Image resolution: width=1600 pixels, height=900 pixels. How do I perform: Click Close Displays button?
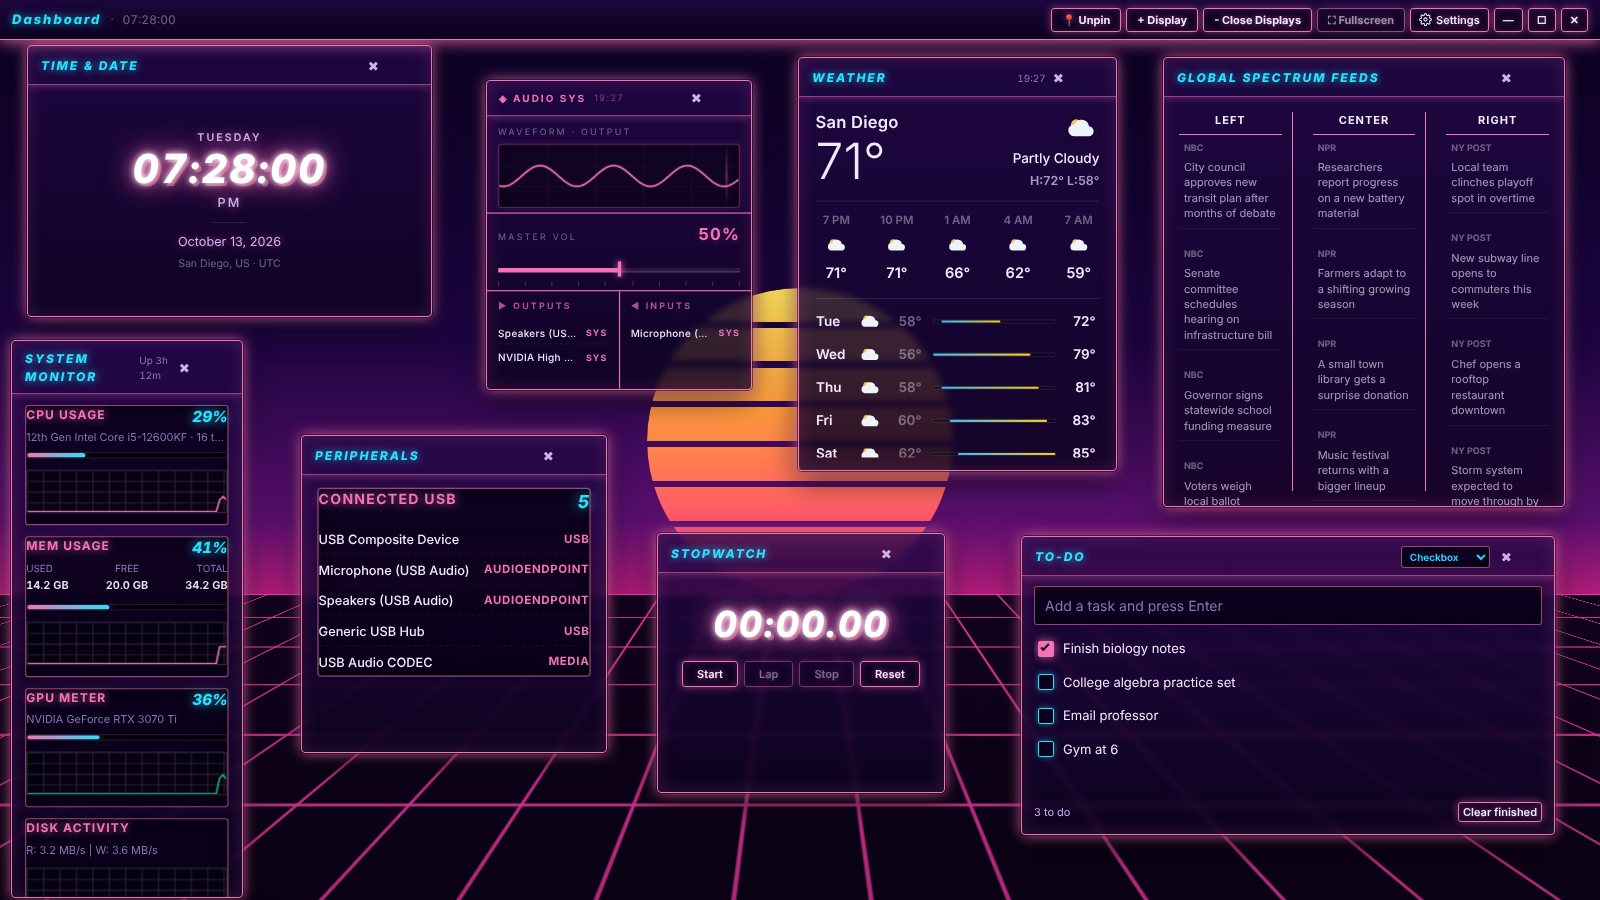(x=1257, y=20)
